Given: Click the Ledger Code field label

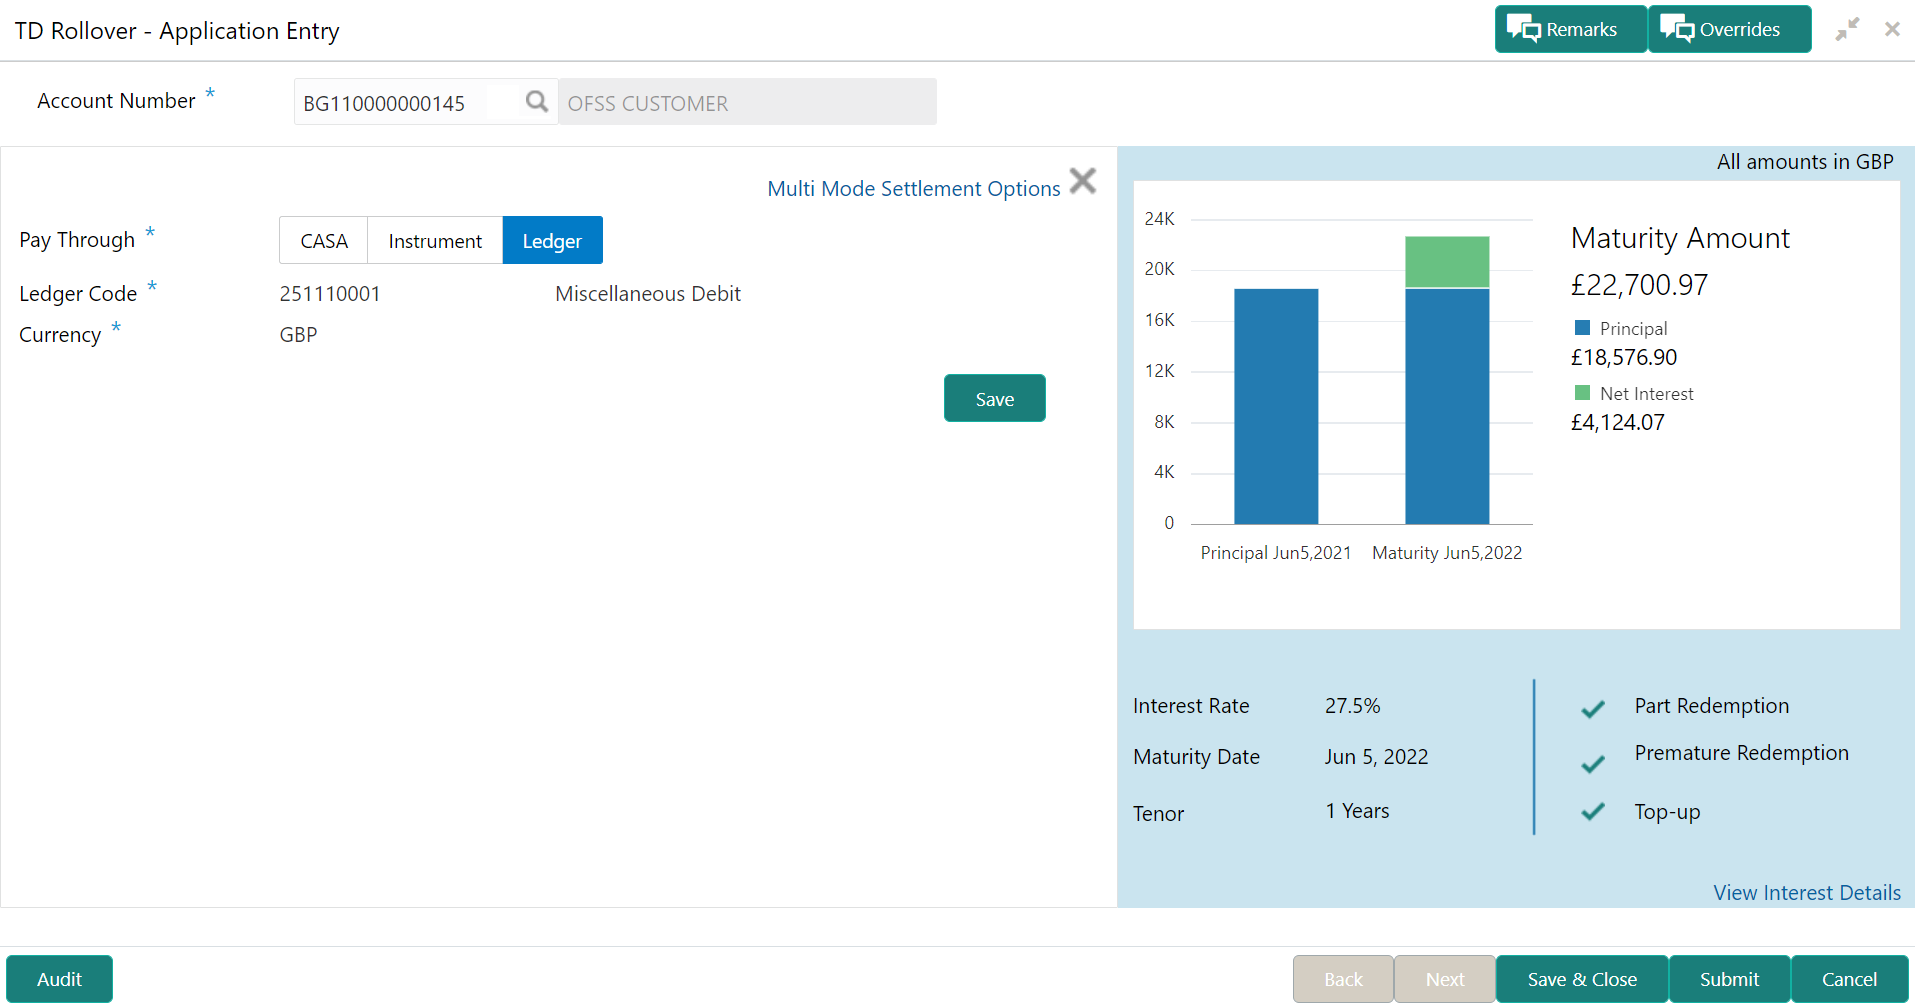Looking at the screenshot, I should 78,293.
